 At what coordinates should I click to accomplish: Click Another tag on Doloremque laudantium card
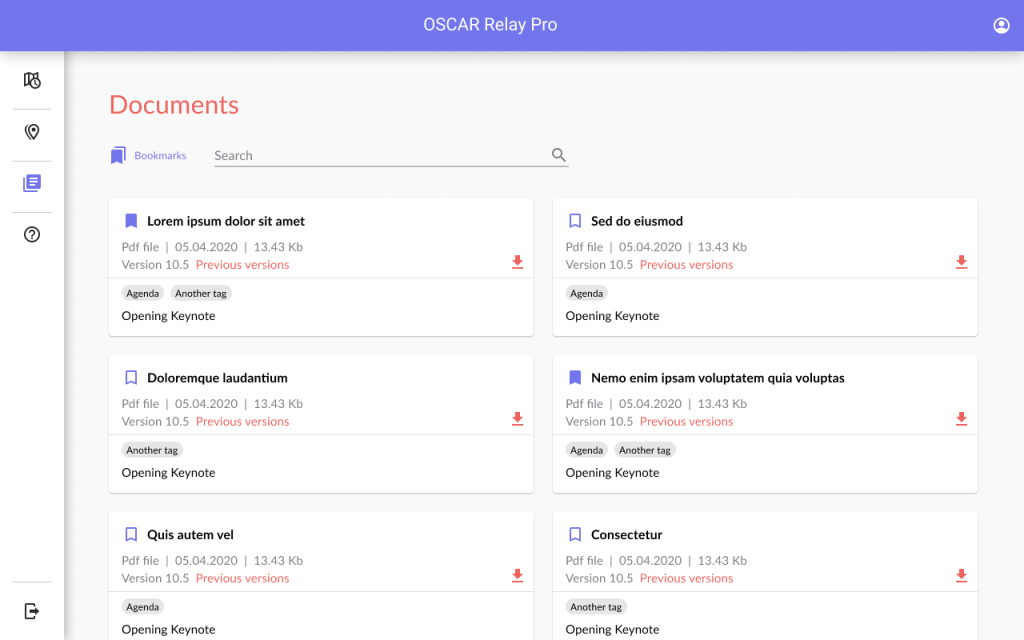click(152, 450)
